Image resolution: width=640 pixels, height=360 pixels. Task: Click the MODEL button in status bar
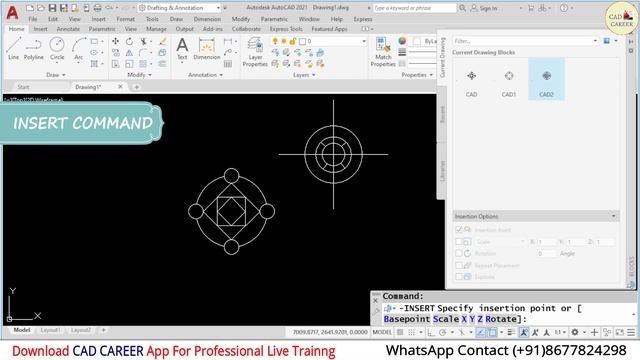[x=382, y=332]
